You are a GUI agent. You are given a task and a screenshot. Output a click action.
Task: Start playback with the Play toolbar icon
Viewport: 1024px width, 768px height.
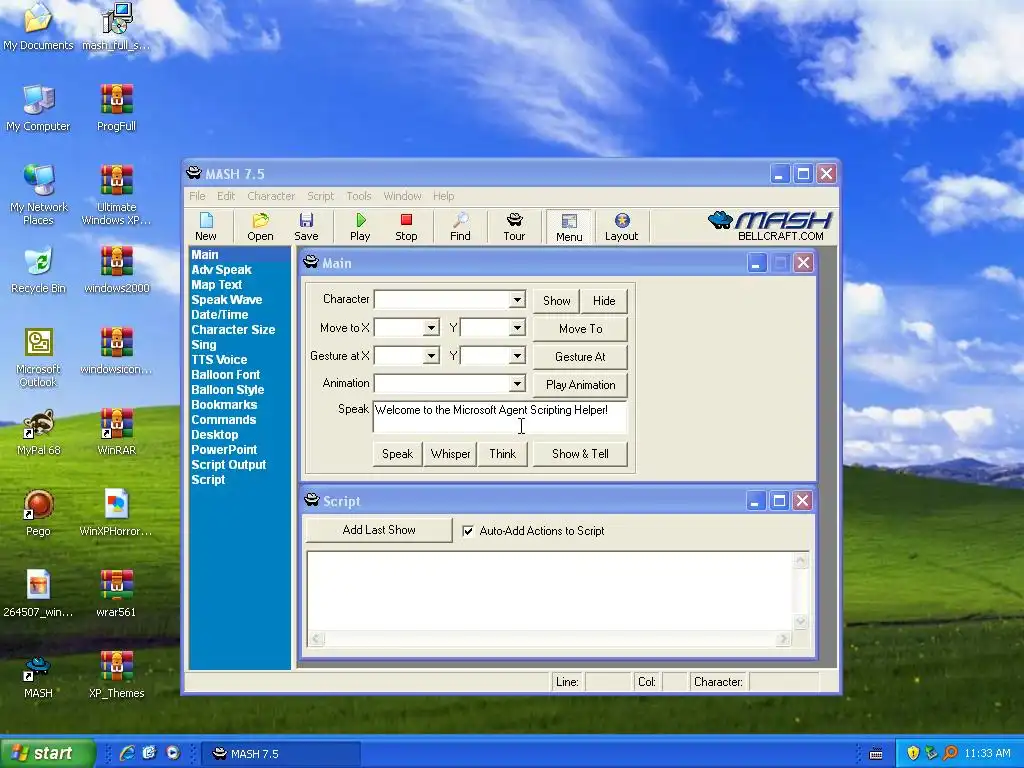tap(360, 226)
